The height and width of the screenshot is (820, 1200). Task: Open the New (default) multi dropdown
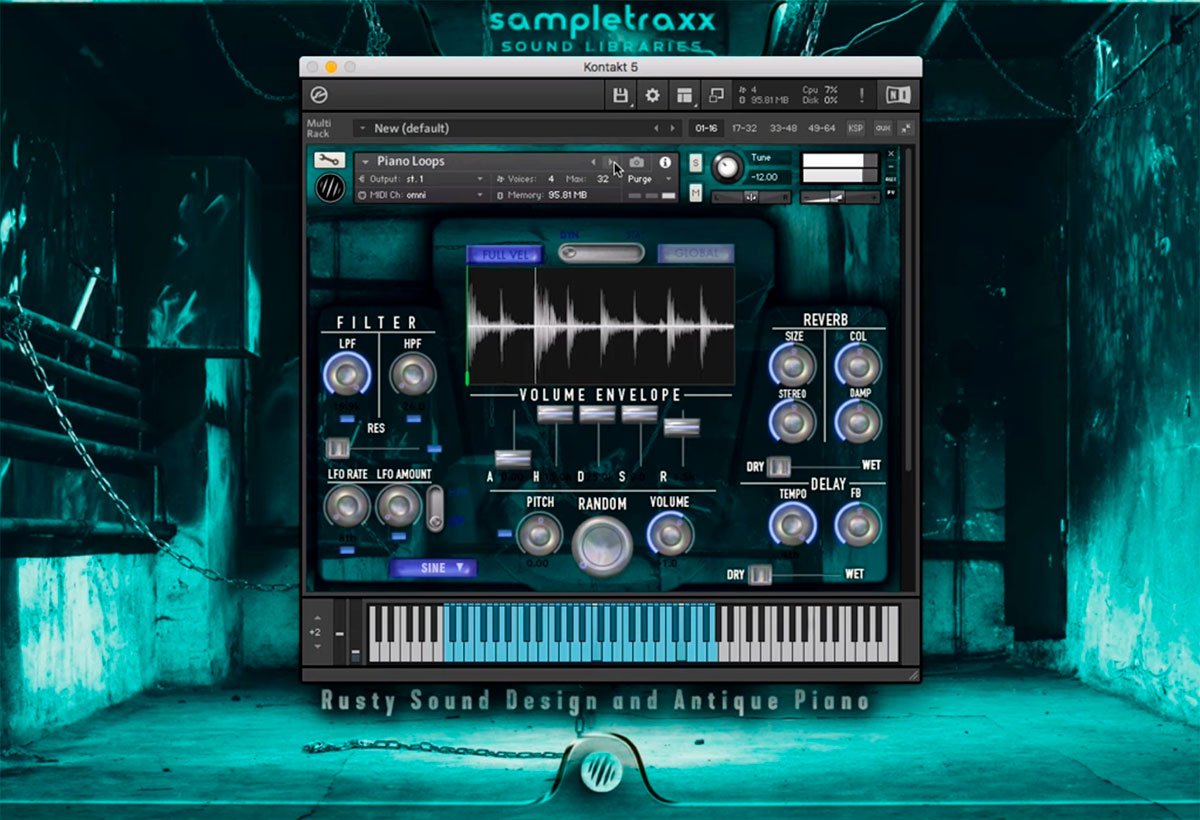[362, 128]
